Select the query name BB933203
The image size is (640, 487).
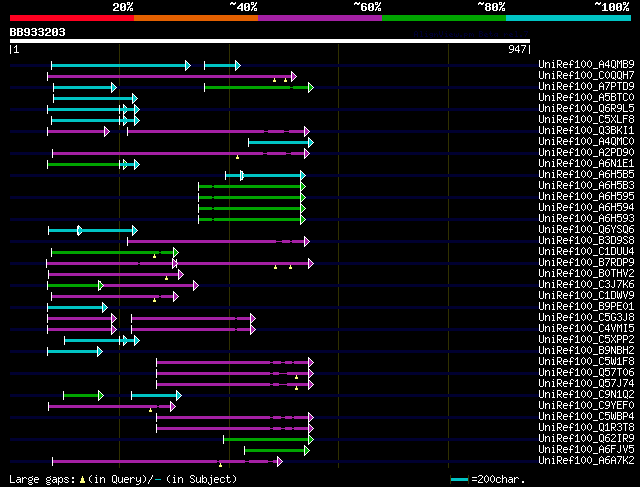[x=38, y=32]
